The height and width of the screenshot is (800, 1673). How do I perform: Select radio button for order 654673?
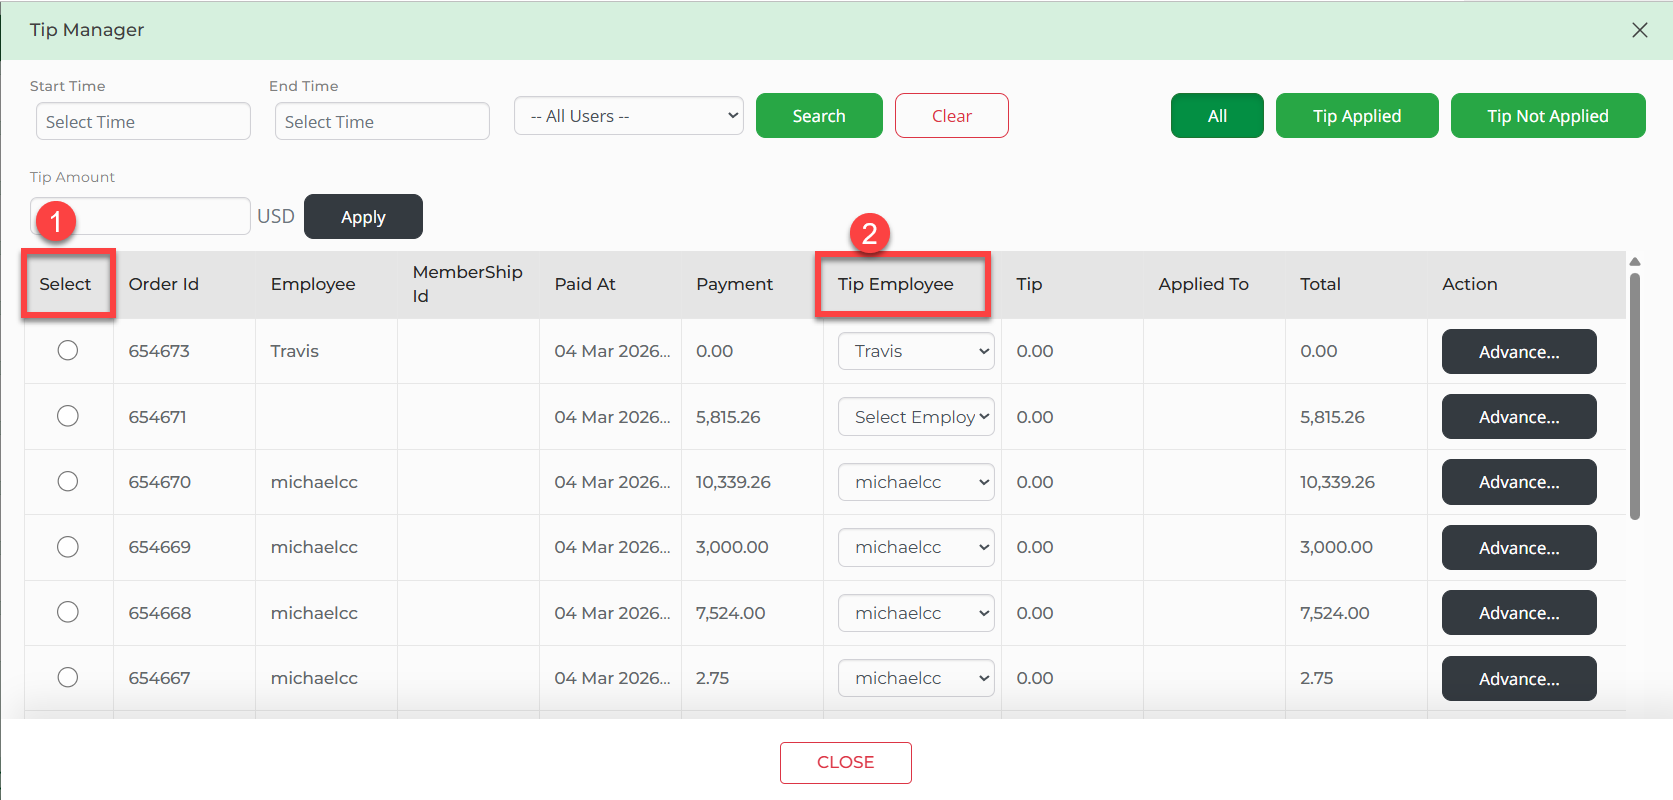tap(67, 350)
